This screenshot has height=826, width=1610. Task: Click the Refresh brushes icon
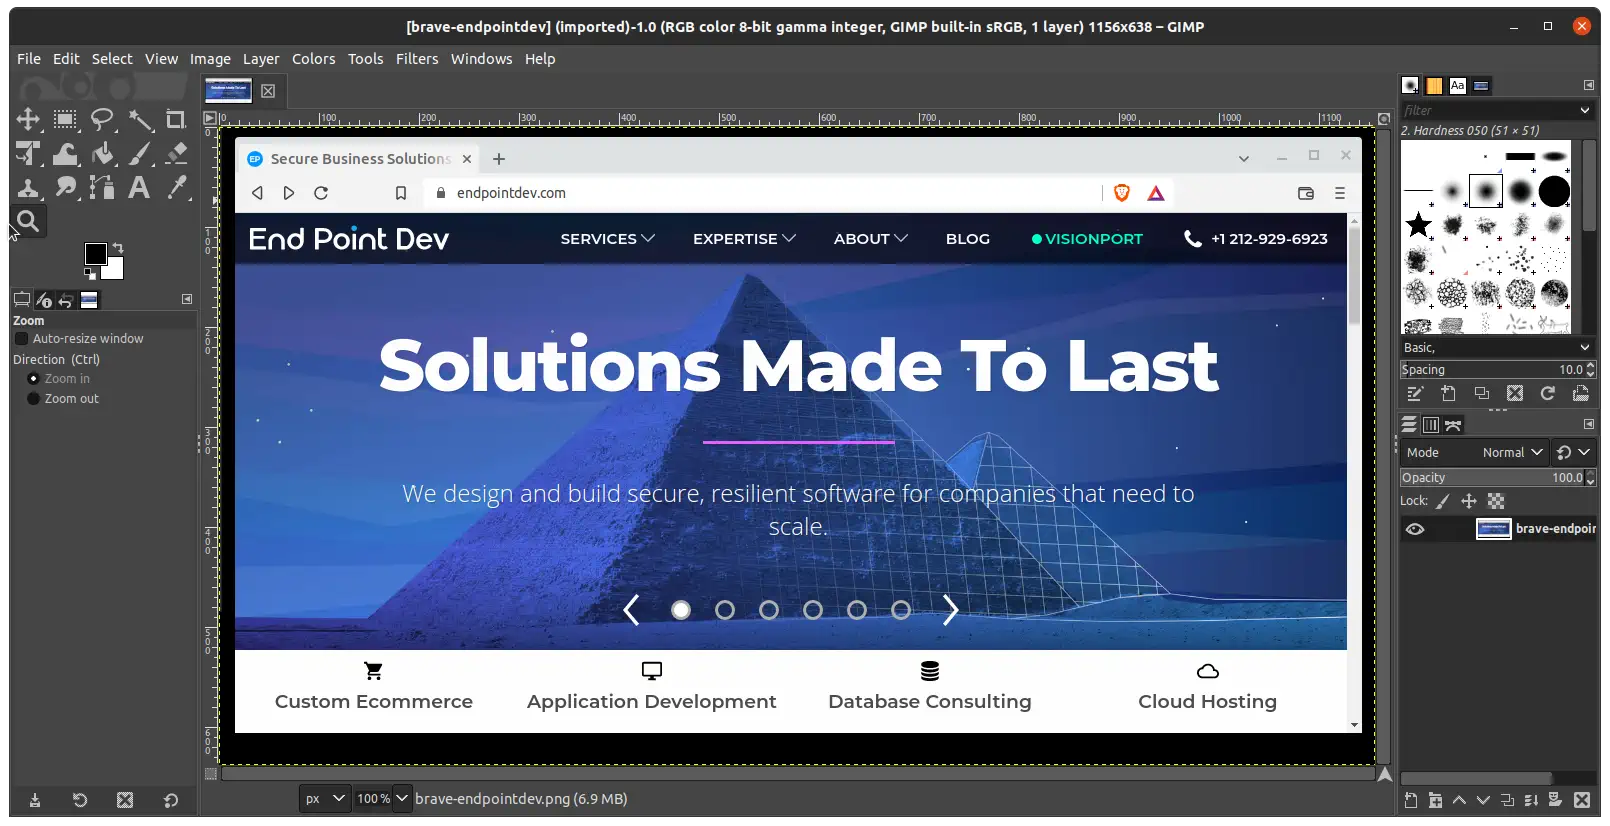click(x=1548, y=394)
